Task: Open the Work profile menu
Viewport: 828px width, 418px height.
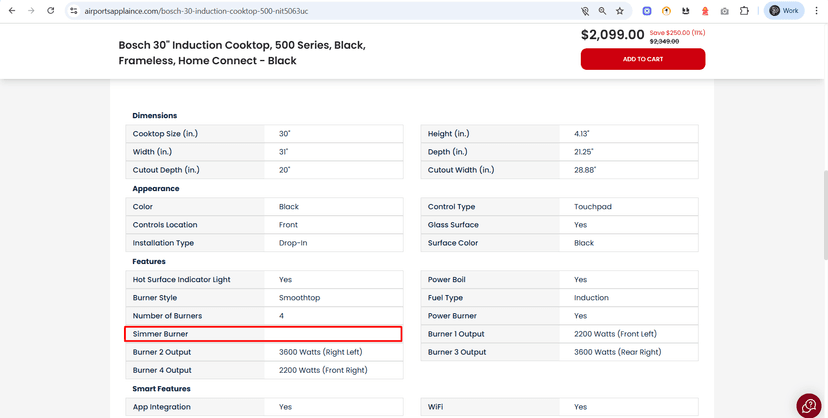Action: pyautogui.click(x=785, y=11)
